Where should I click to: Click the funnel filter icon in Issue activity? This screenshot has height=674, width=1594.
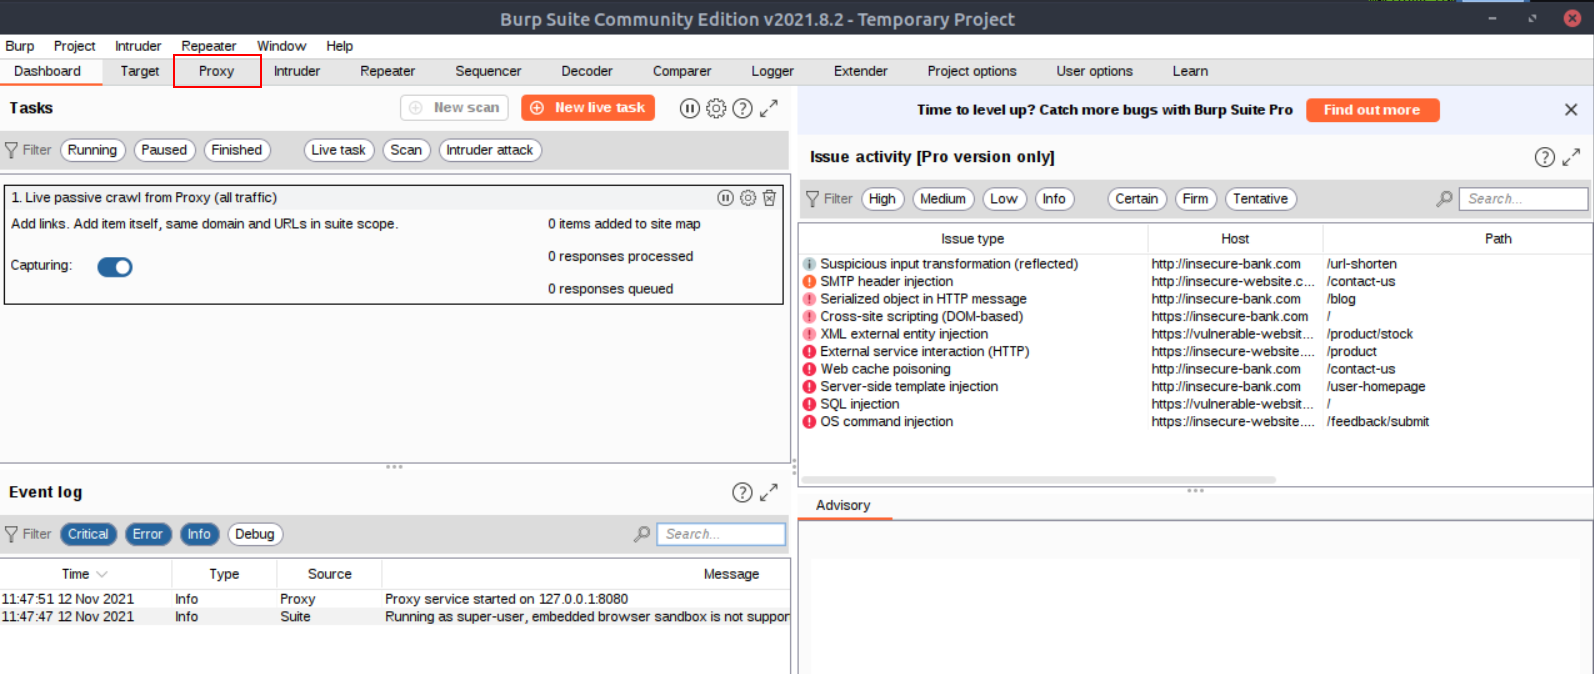pyautogui.click(x=813, y=199)
